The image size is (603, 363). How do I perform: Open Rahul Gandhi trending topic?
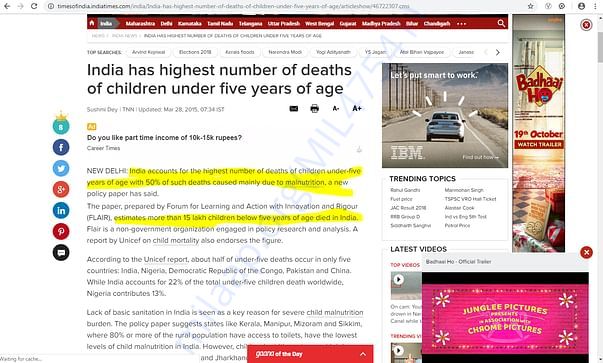[x=405, y=190]
